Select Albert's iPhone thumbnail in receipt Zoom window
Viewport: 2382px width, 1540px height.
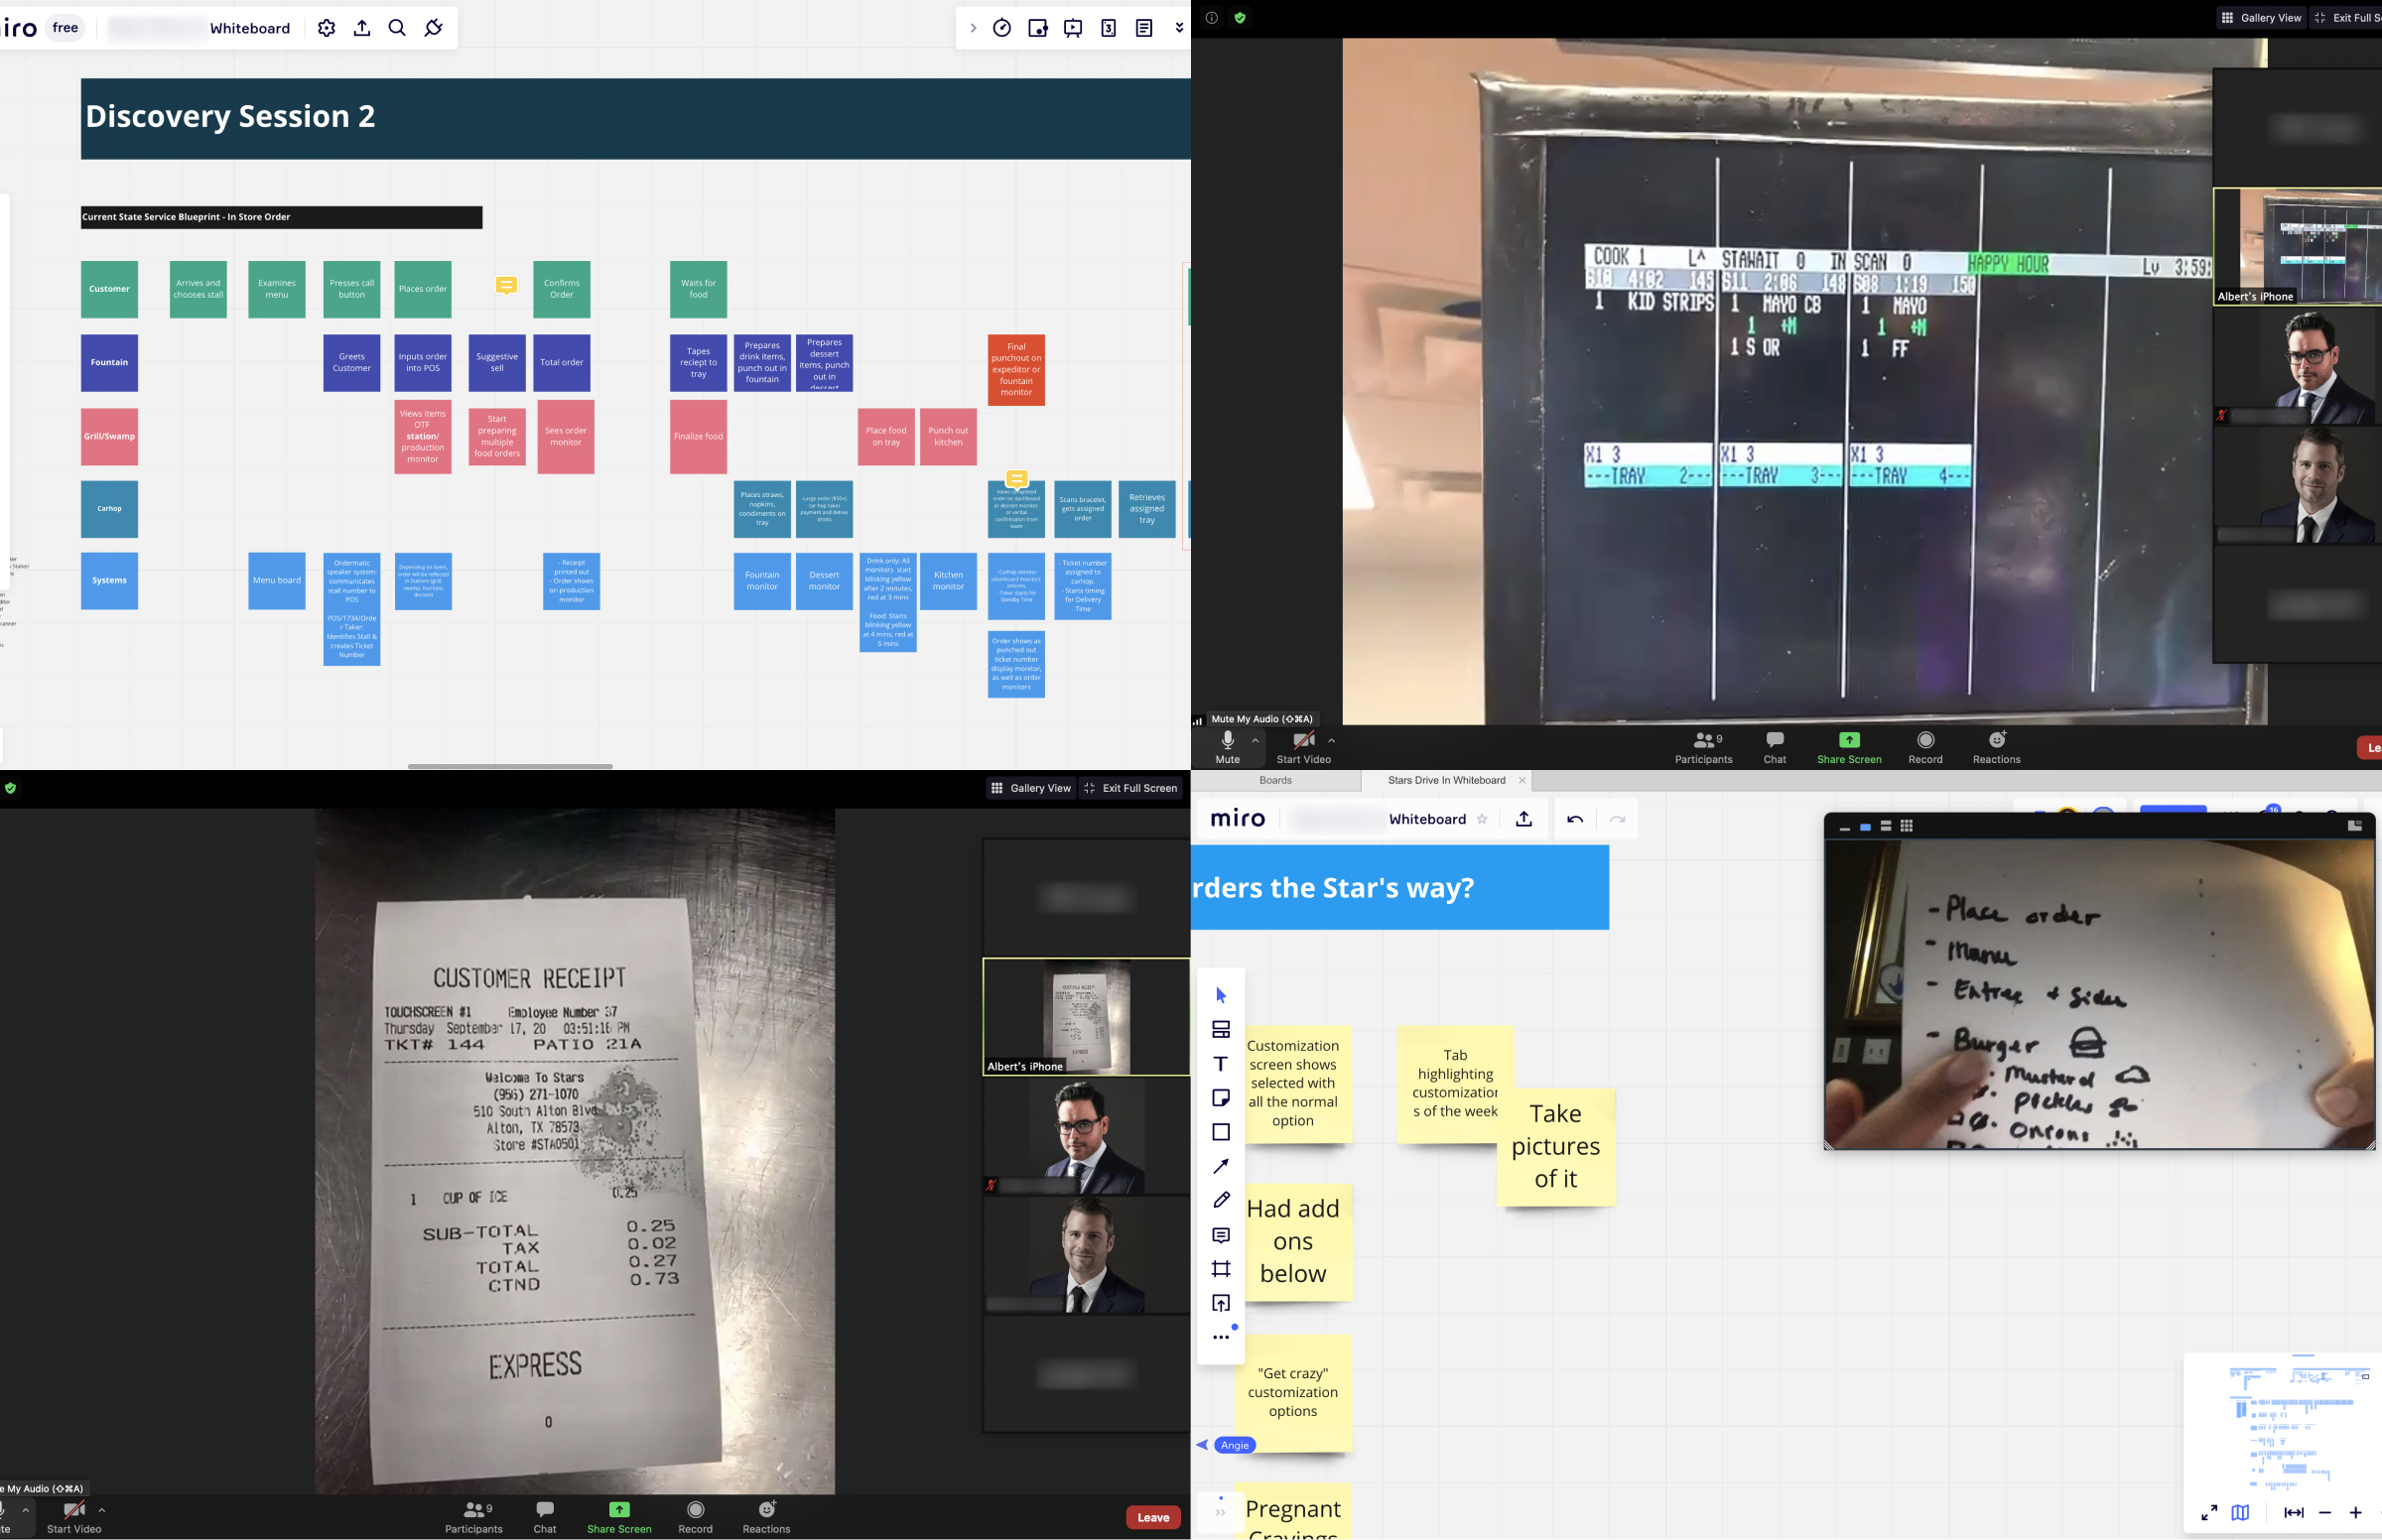[1087, 1017]
